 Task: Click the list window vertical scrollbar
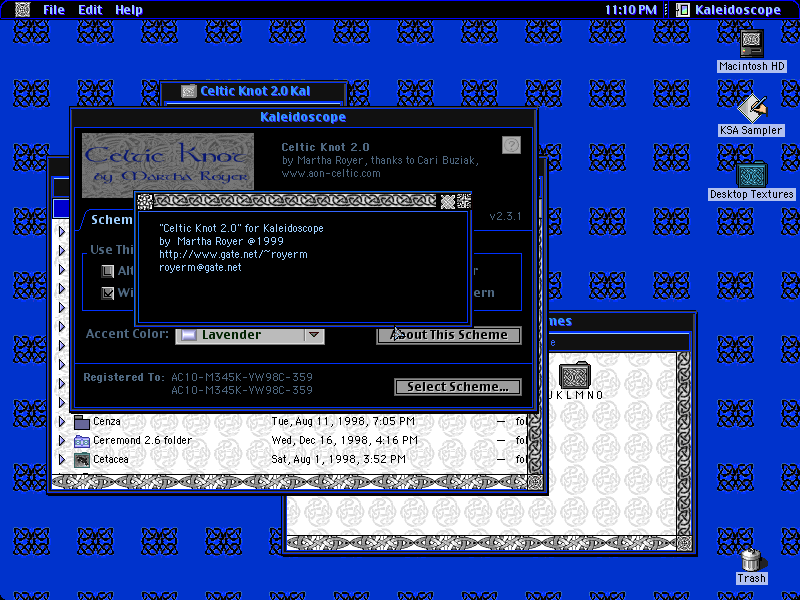[534, 444]
